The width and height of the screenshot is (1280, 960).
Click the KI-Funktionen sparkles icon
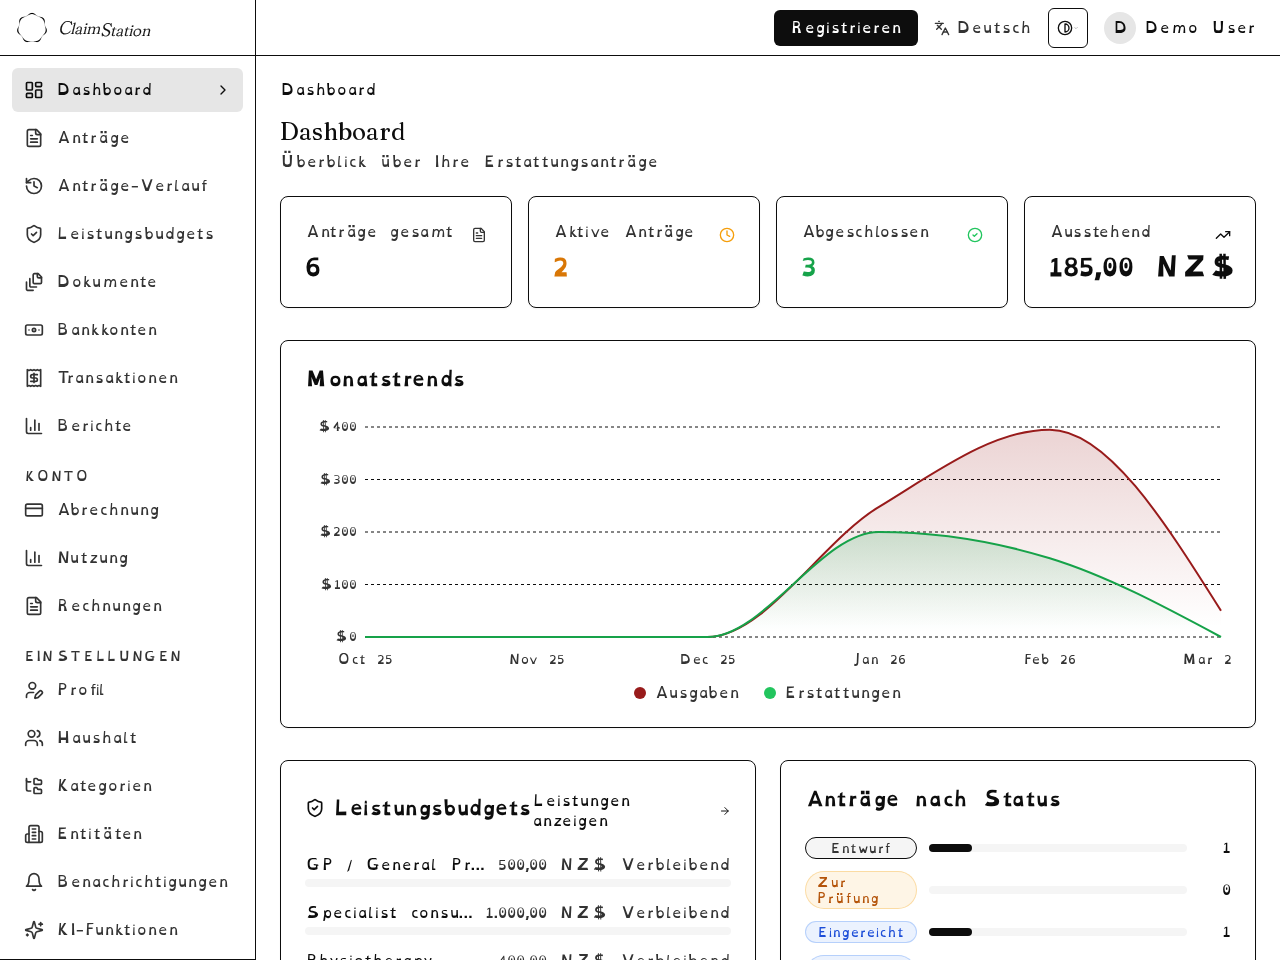(34, 930)
